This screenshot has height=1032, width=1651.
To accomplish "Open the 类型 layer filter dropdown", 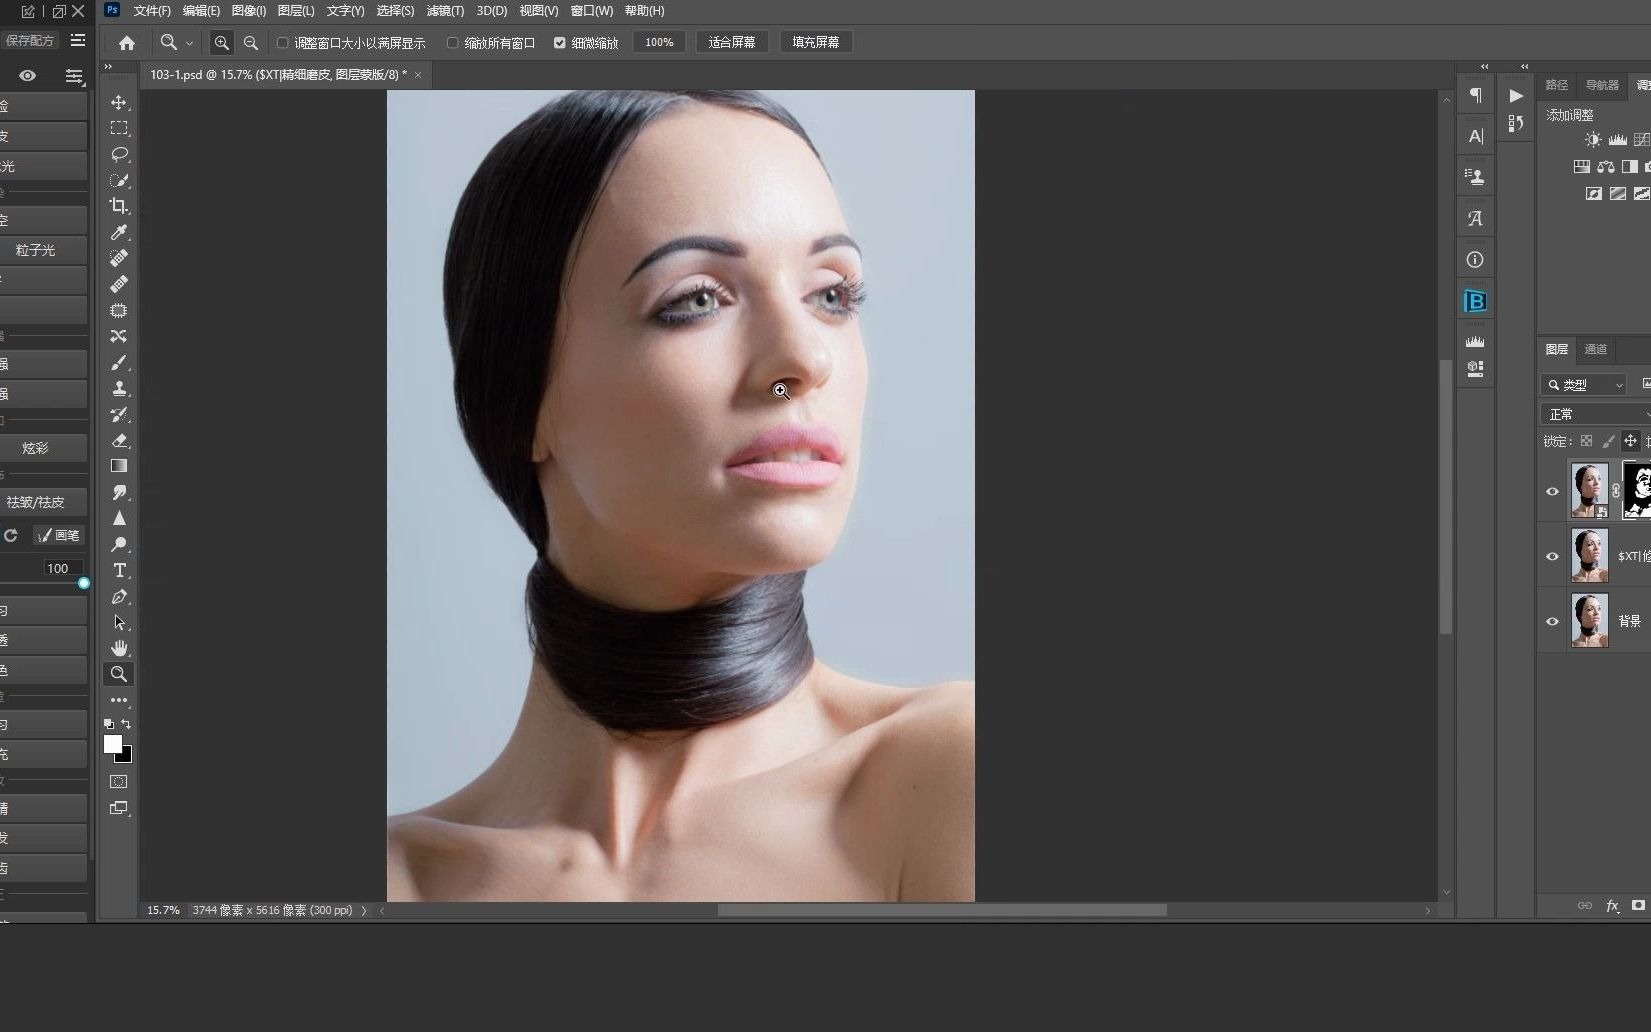I will [1586, 385].
